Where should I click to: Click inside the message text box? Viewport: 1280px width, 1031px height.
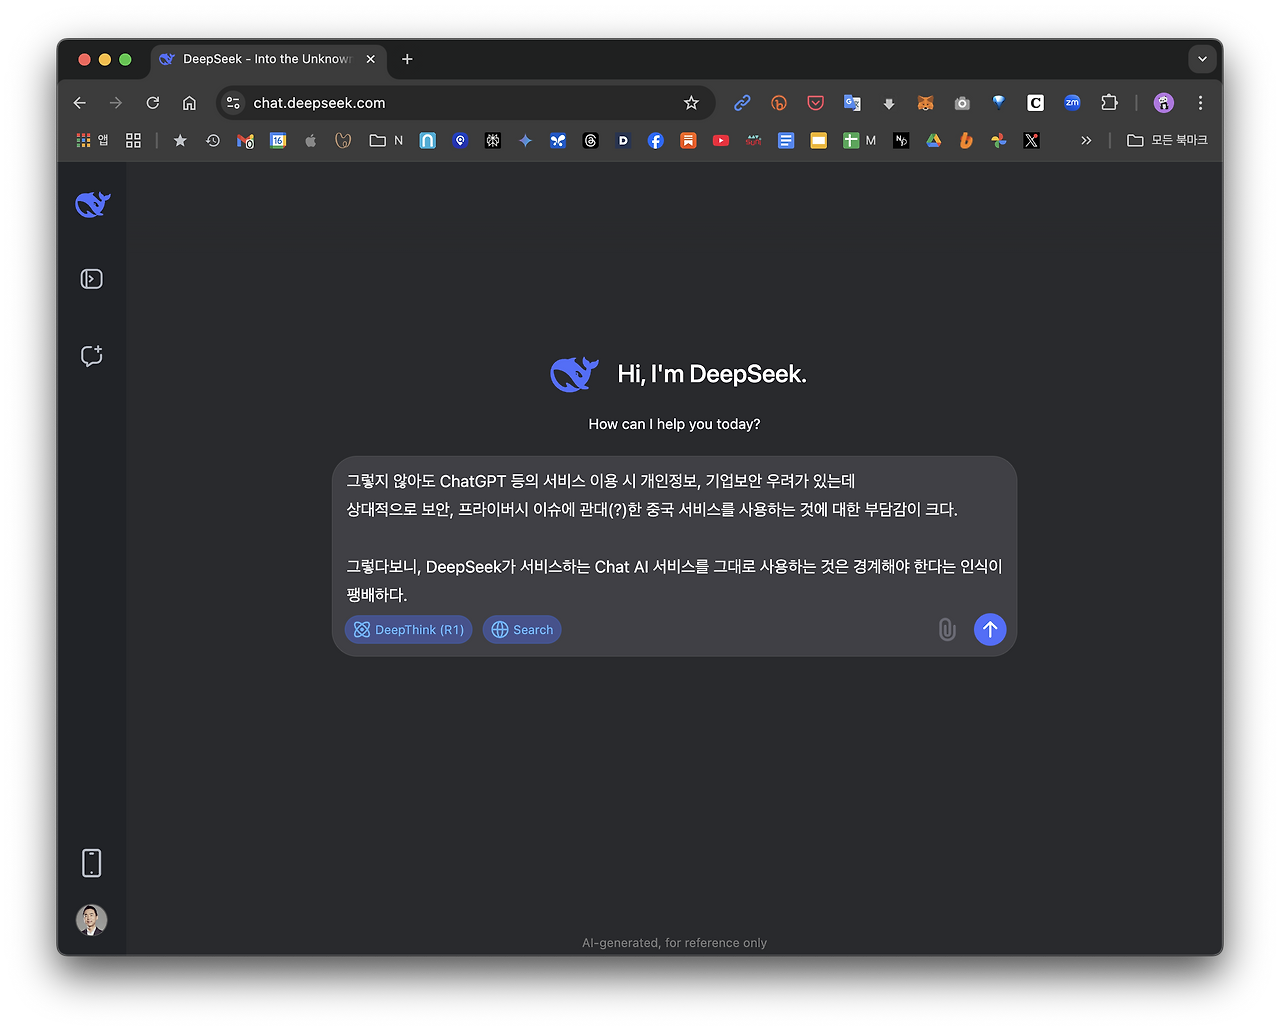674,537
